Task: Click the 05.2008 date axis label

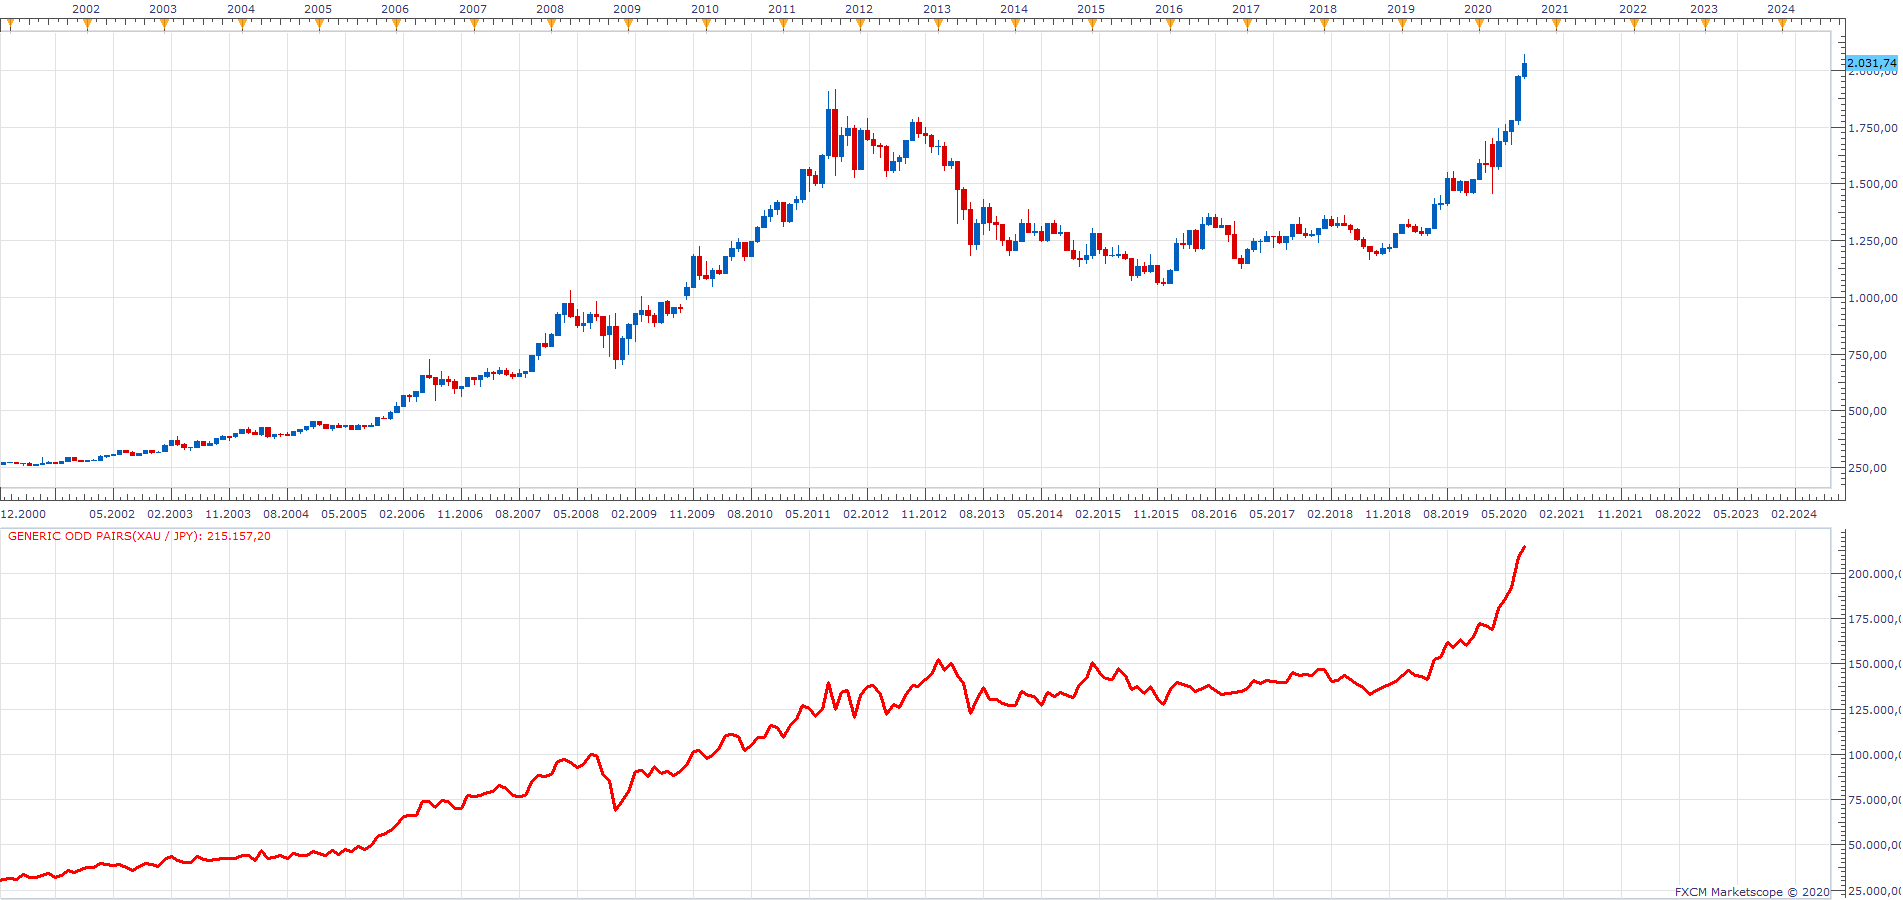Action: click(576, 514)
